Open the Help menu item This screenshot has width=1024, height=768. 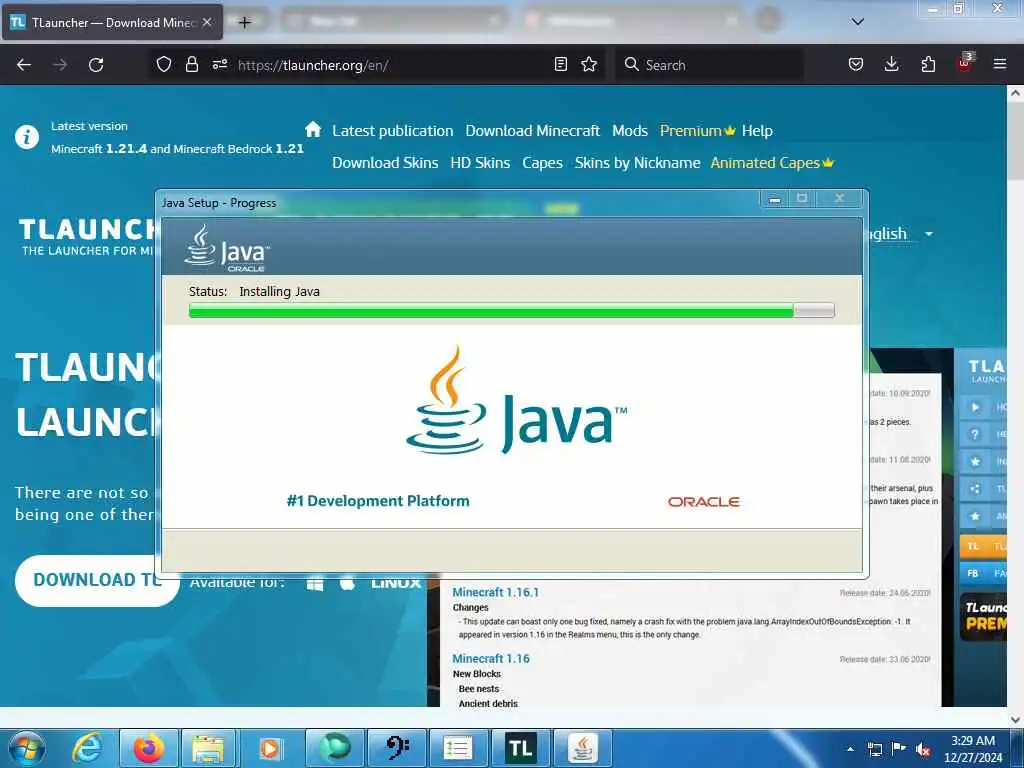757,131
